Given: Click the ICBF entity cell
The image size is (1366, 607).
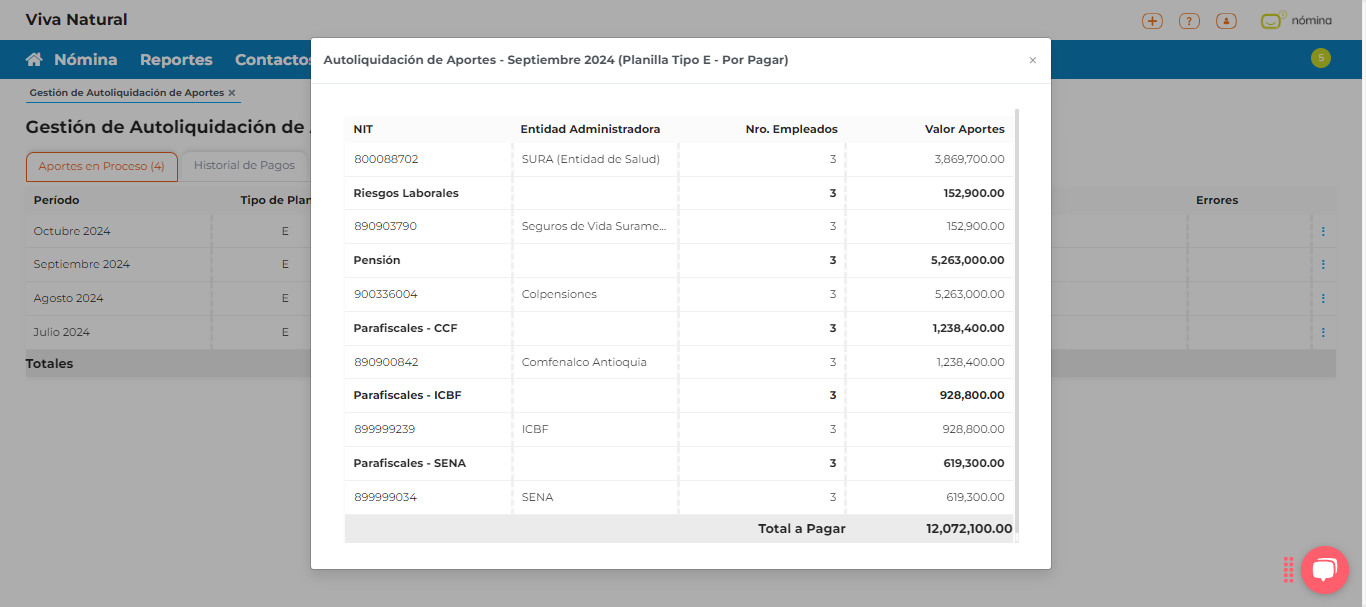Looking at the screenshot, I should (x=535, y=429).
